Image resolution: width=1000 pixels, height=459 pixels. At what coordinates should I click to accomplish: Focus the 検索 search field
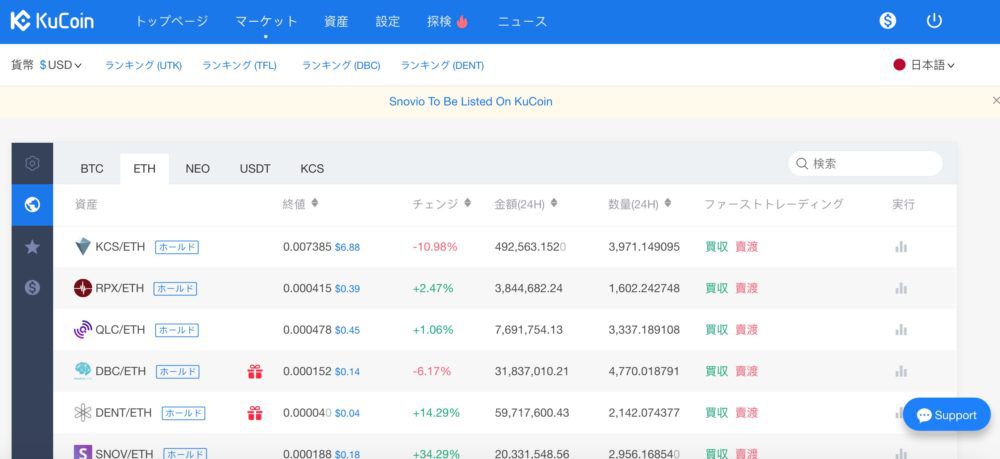[865, 163]
